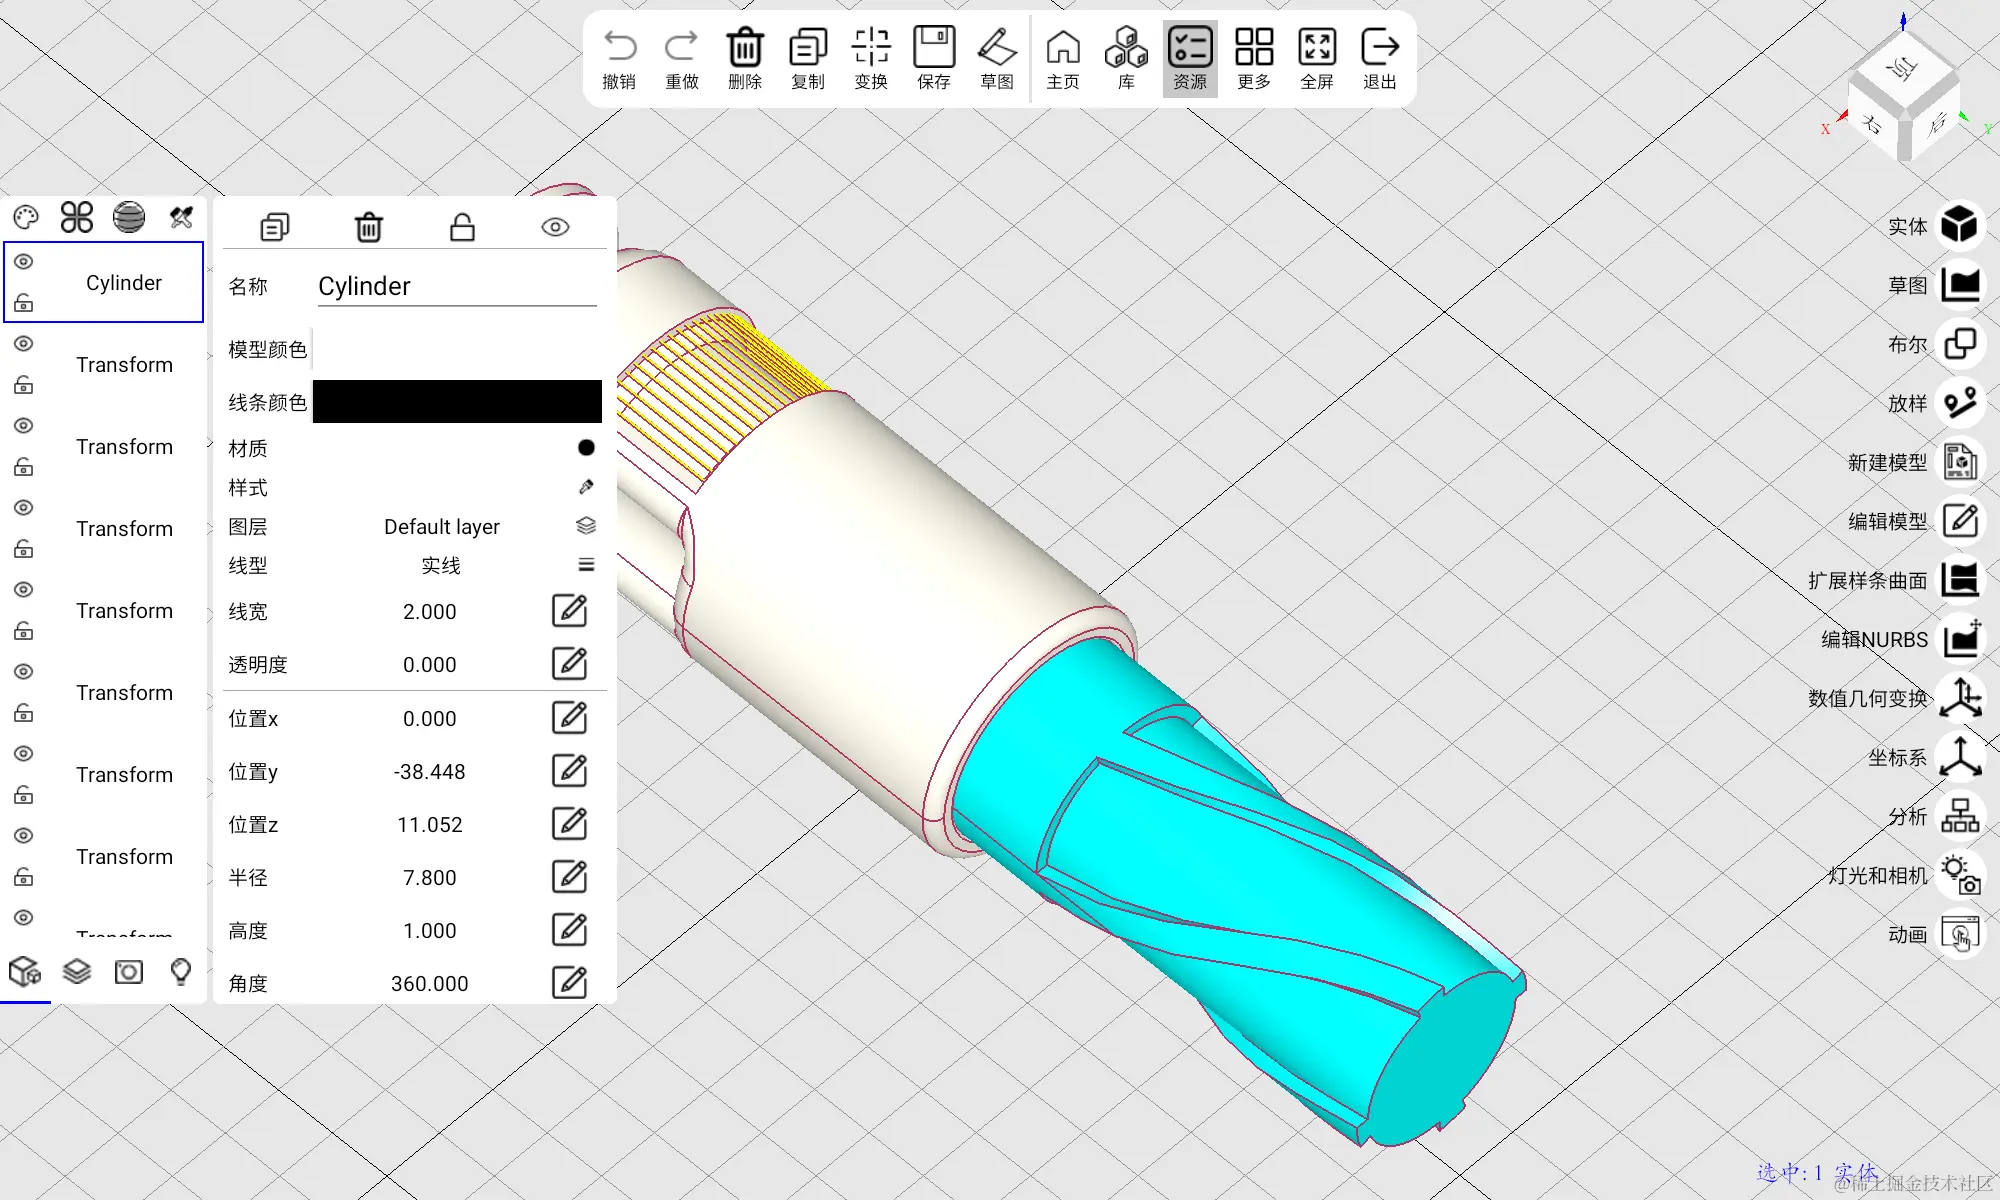Open the 草图 sketch tool in top toolbar

click(x=996, y=47)
